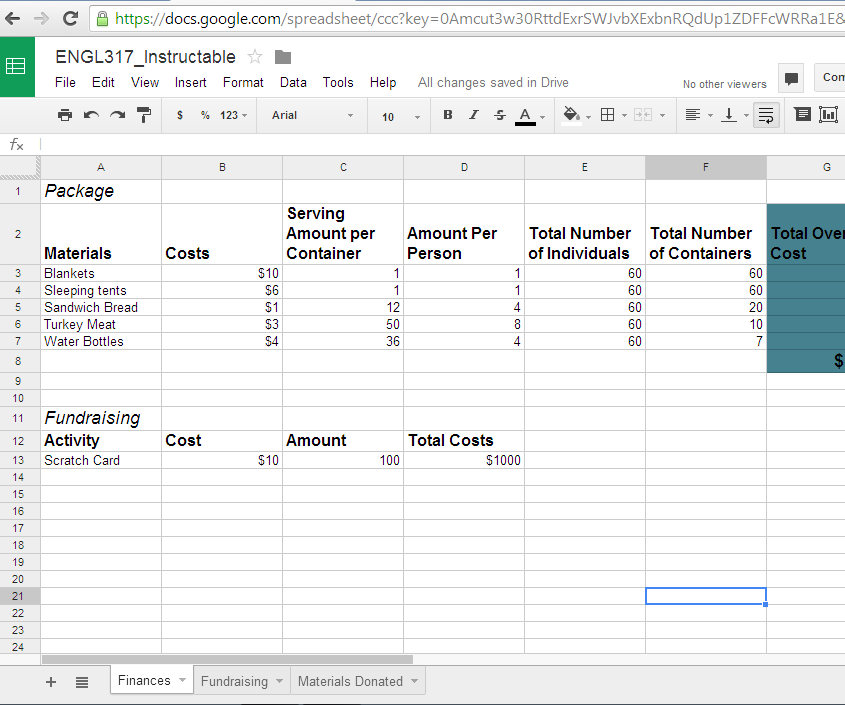Select the row 21 header
This screenshot has width=845, height=705.
coord(19,596)
